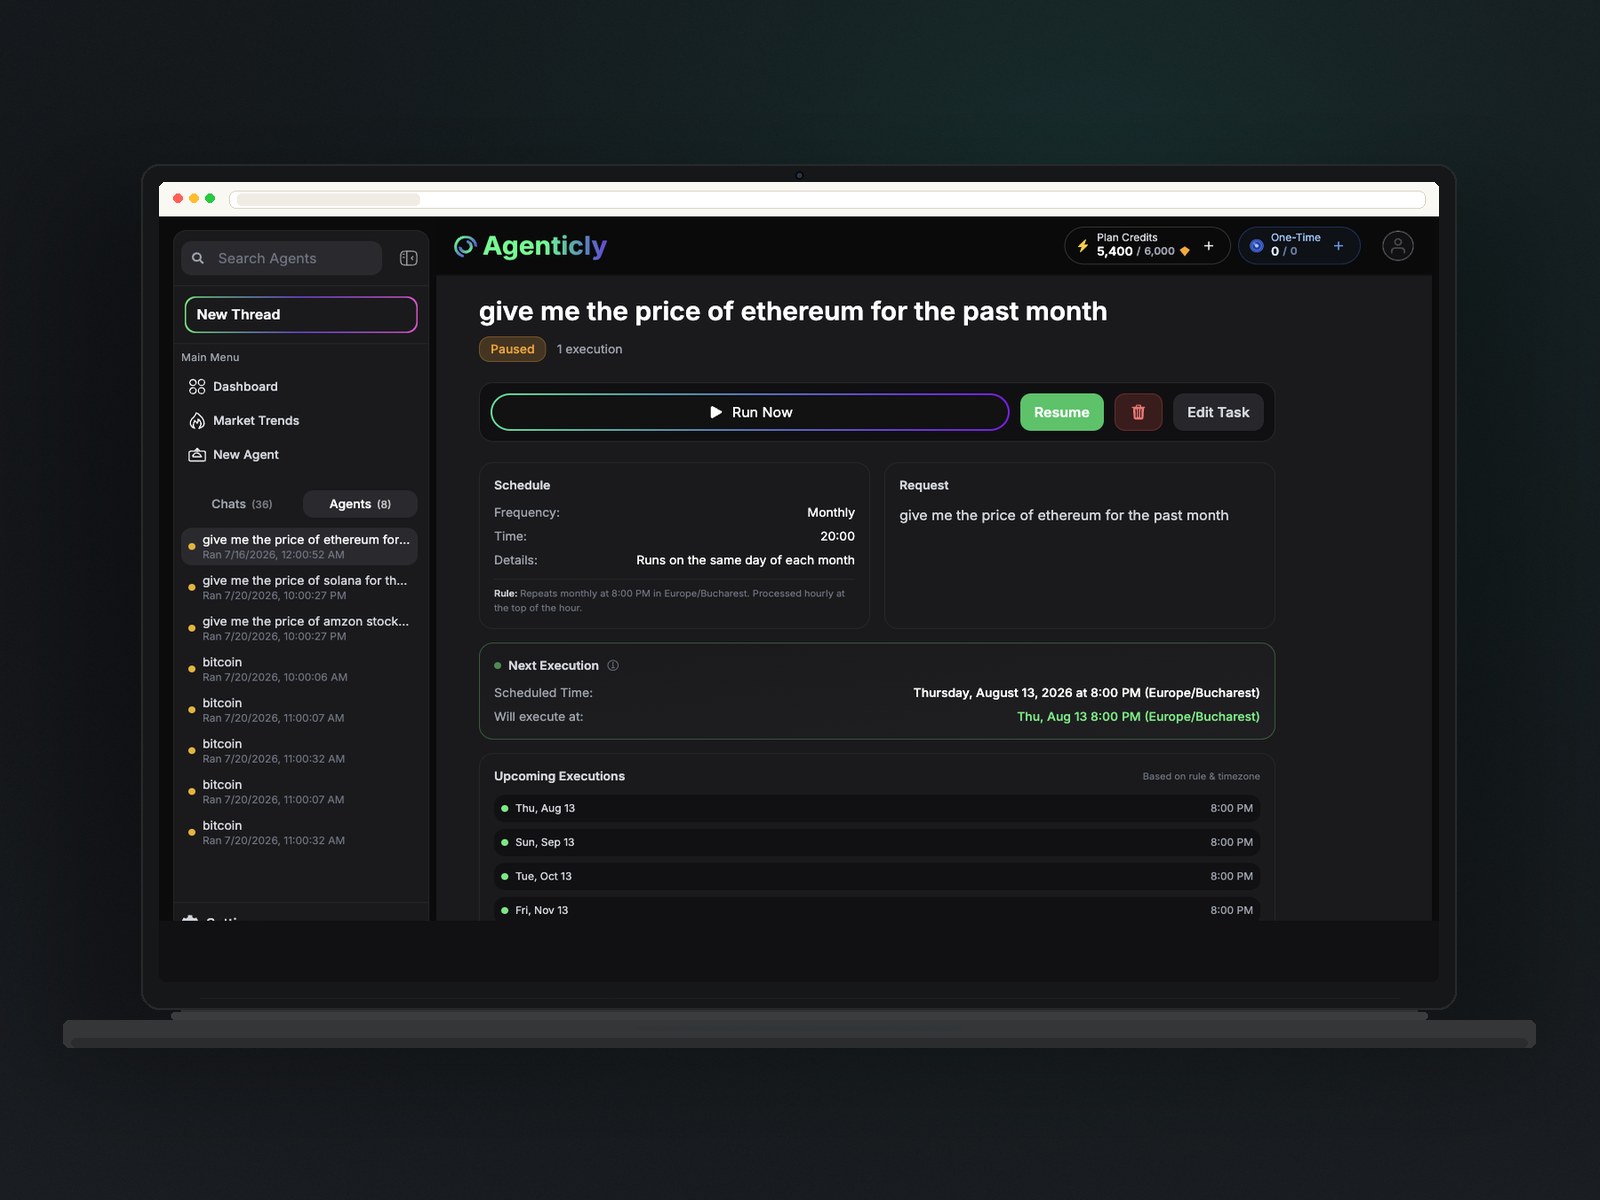Delete the task with the trash icon

coord(1138,412)
